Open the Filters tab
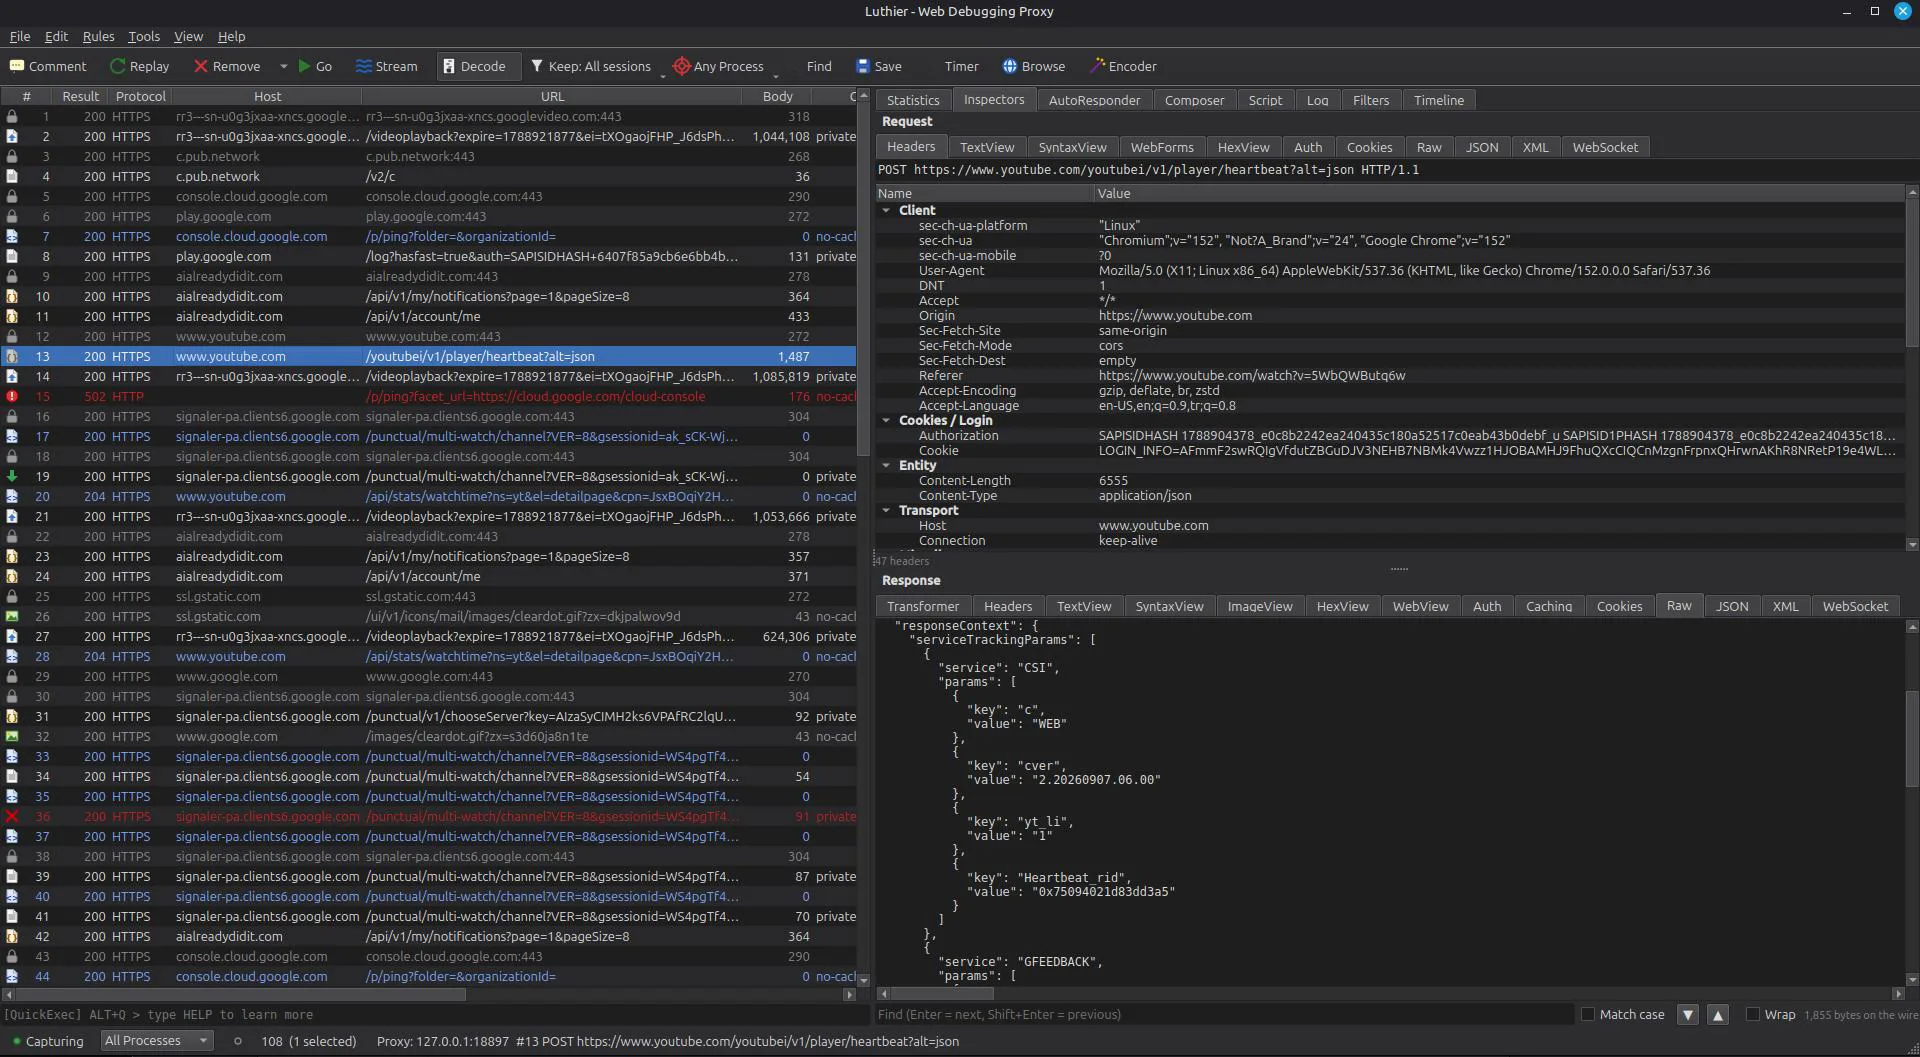Image resolution: width=1920 pixels, height=1057 pixels. coord(1371,100)
